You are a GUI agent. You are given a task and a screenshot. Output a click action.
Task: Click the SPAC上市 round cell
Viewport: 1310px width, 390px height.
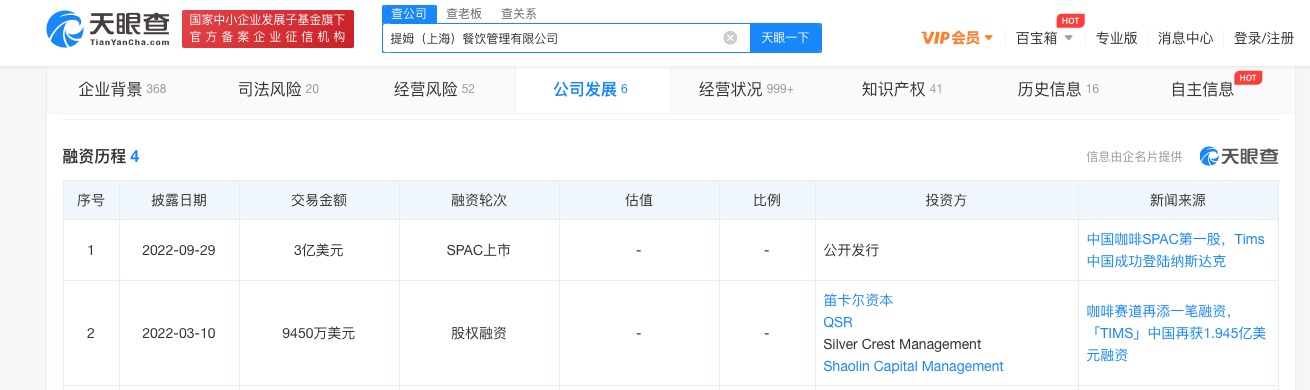479,250
